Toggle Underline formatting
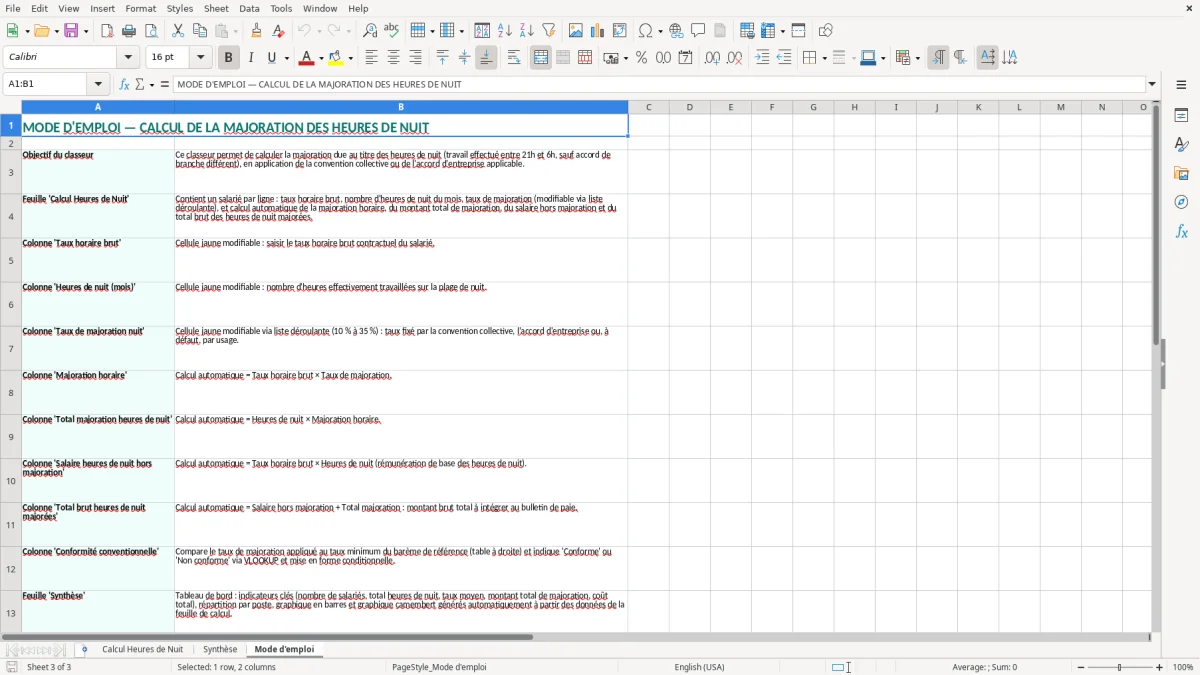 (x=271, y=58)
